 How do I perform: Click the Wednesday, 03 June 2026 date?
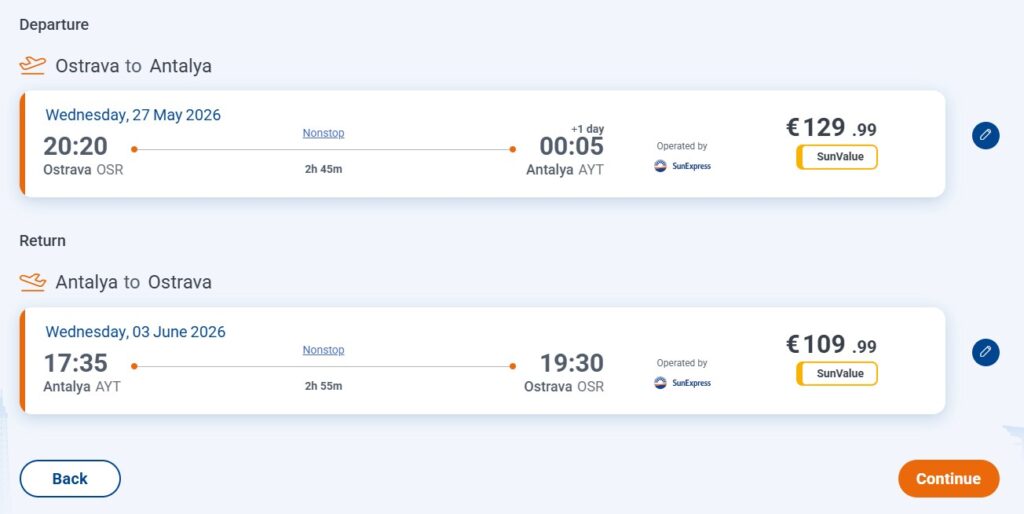(x=135, y=332)
